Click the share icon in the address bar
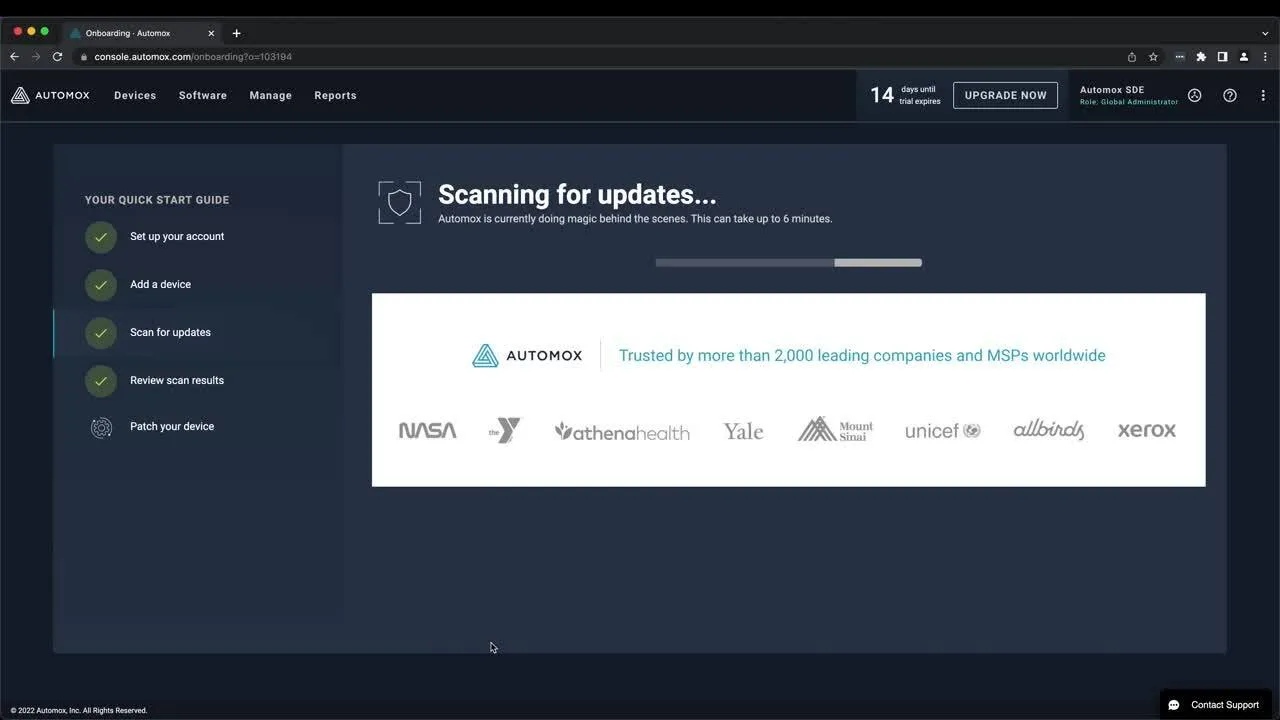This screenshot has height=720, width=1280. click(1132, 57)
